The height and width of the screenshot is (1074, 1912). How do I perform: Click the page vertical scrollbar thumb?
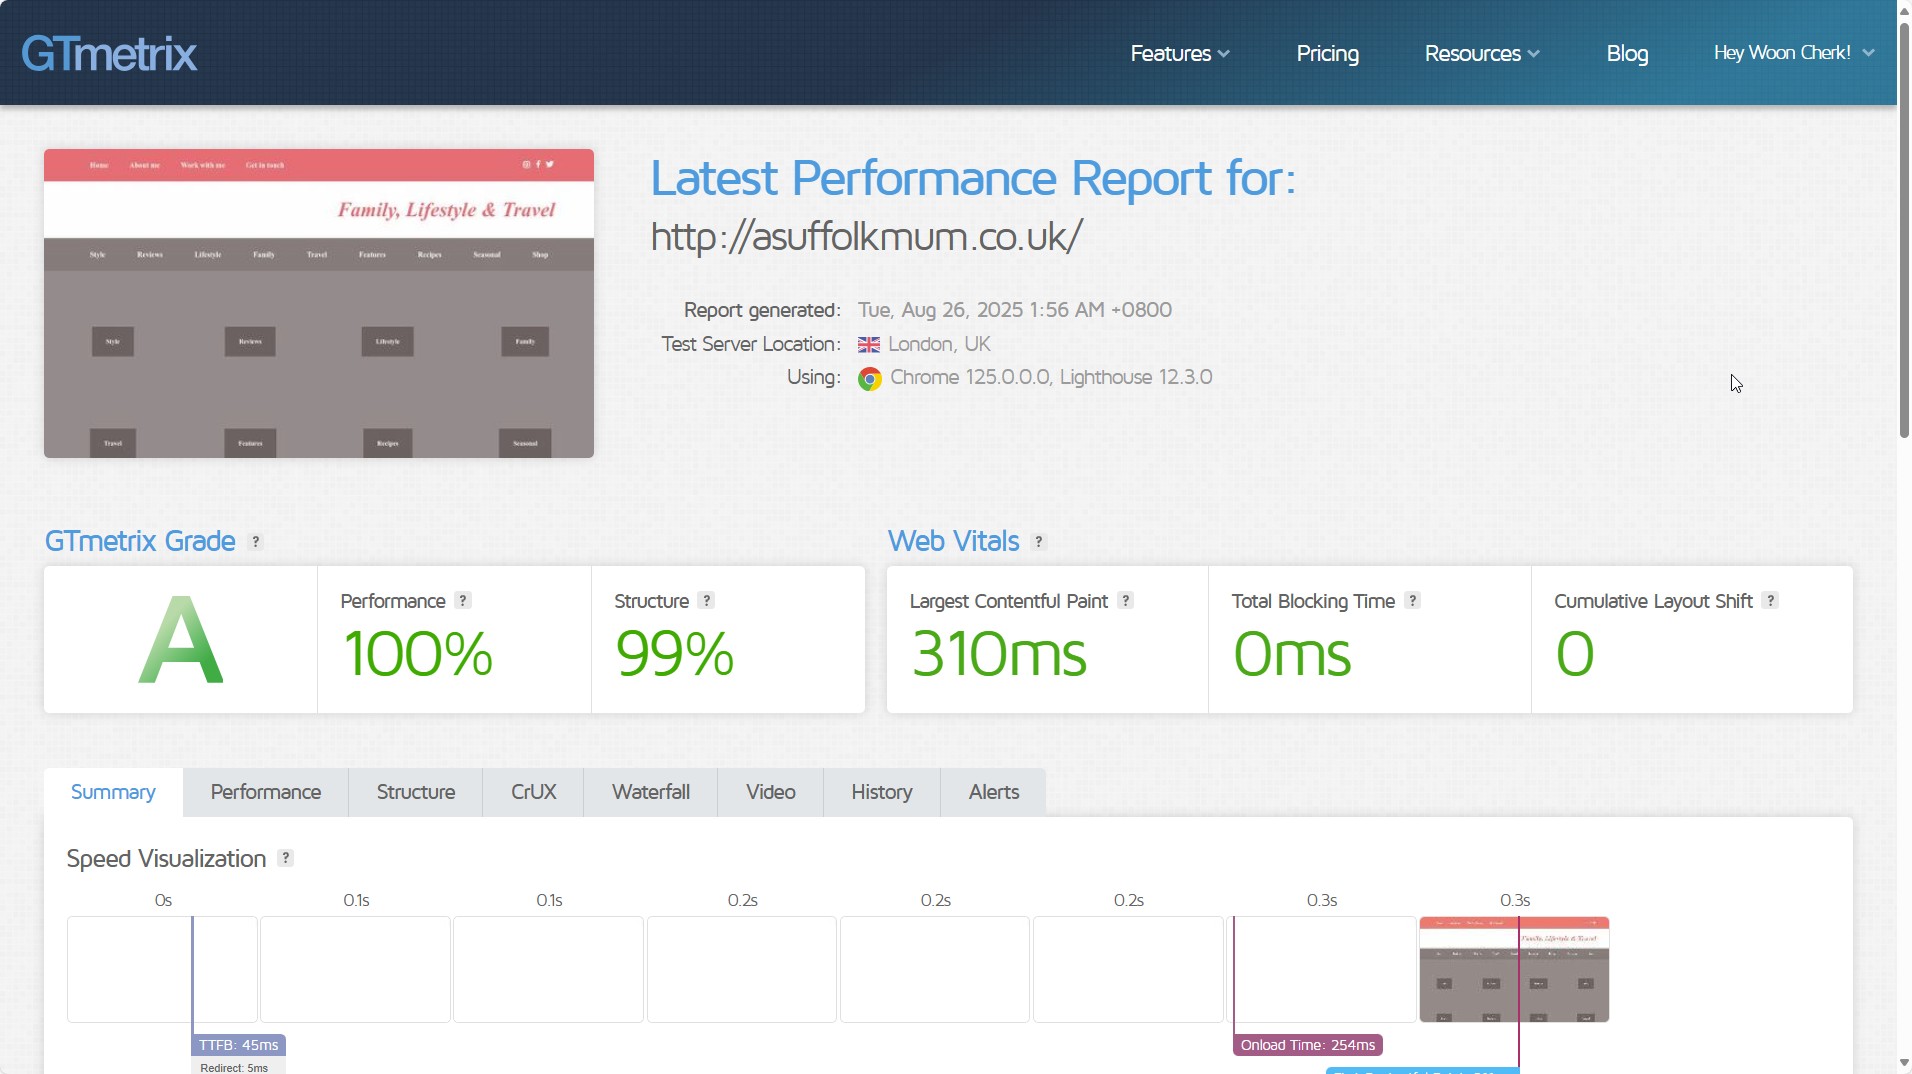[1904, 230]
